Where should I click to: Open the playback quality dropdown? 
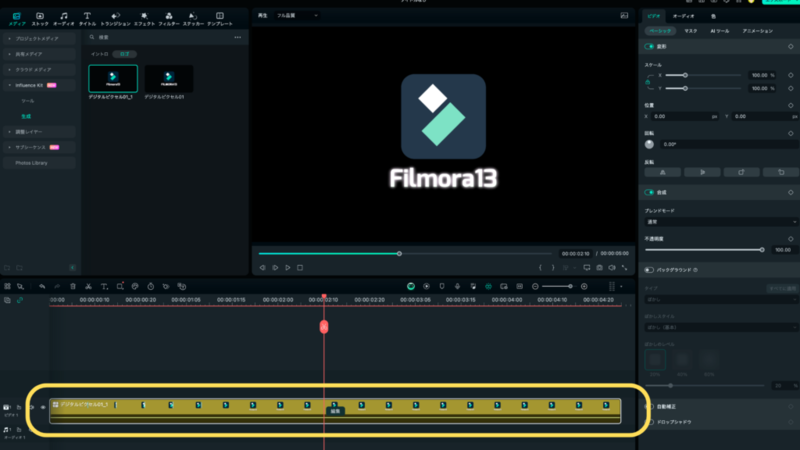pos(297,16)
